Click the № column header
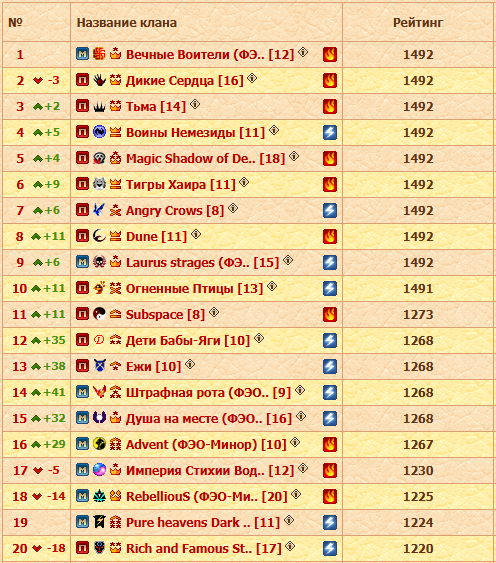The image size is (496, 563). [15, 23]
